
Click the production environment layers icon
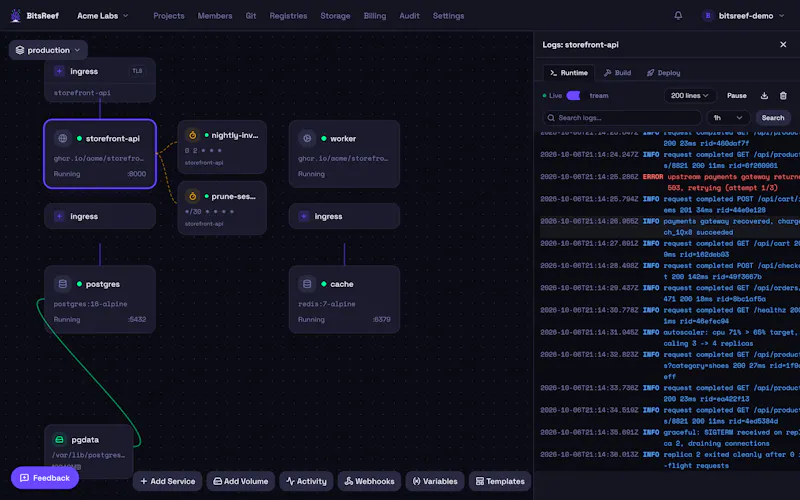click(x=20, y=50)
